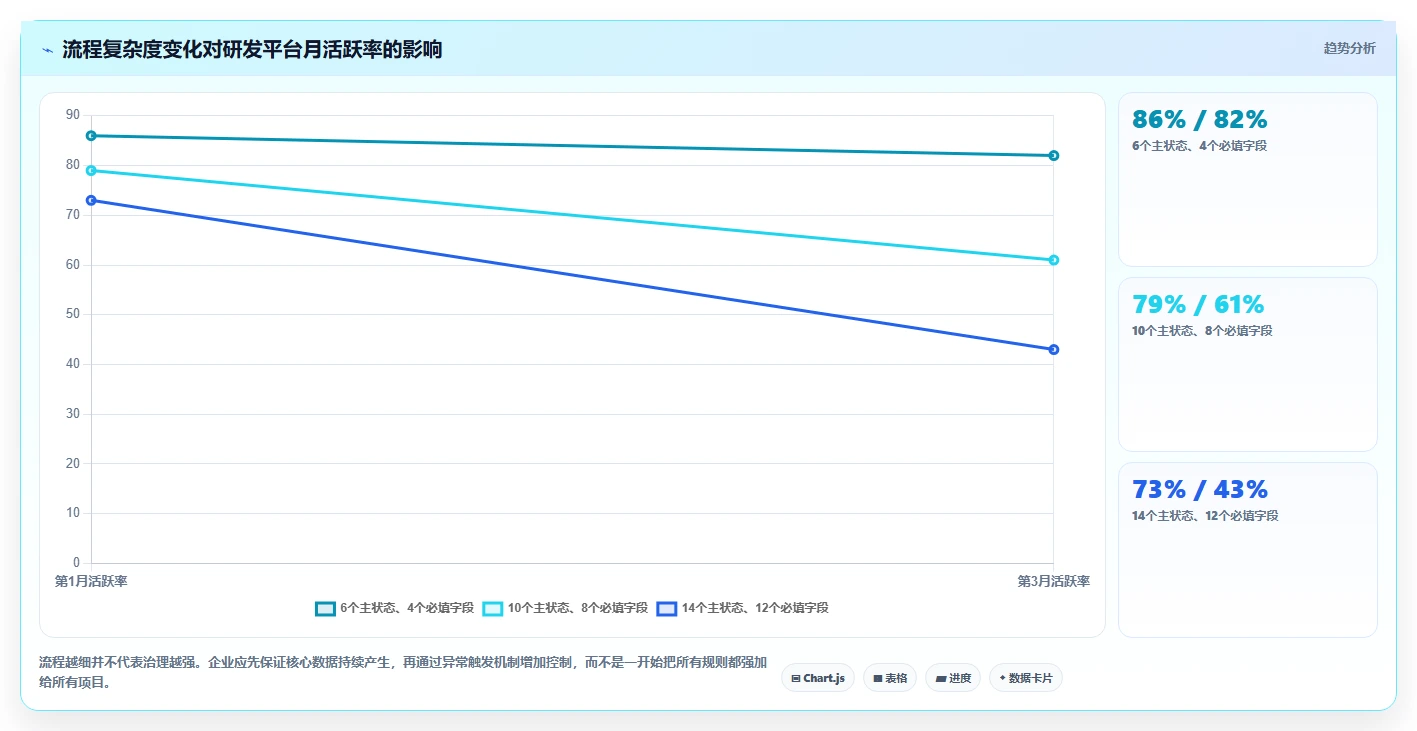Click the y-axis value 0
Screen dimensions: 1417x731
point(76,563)
